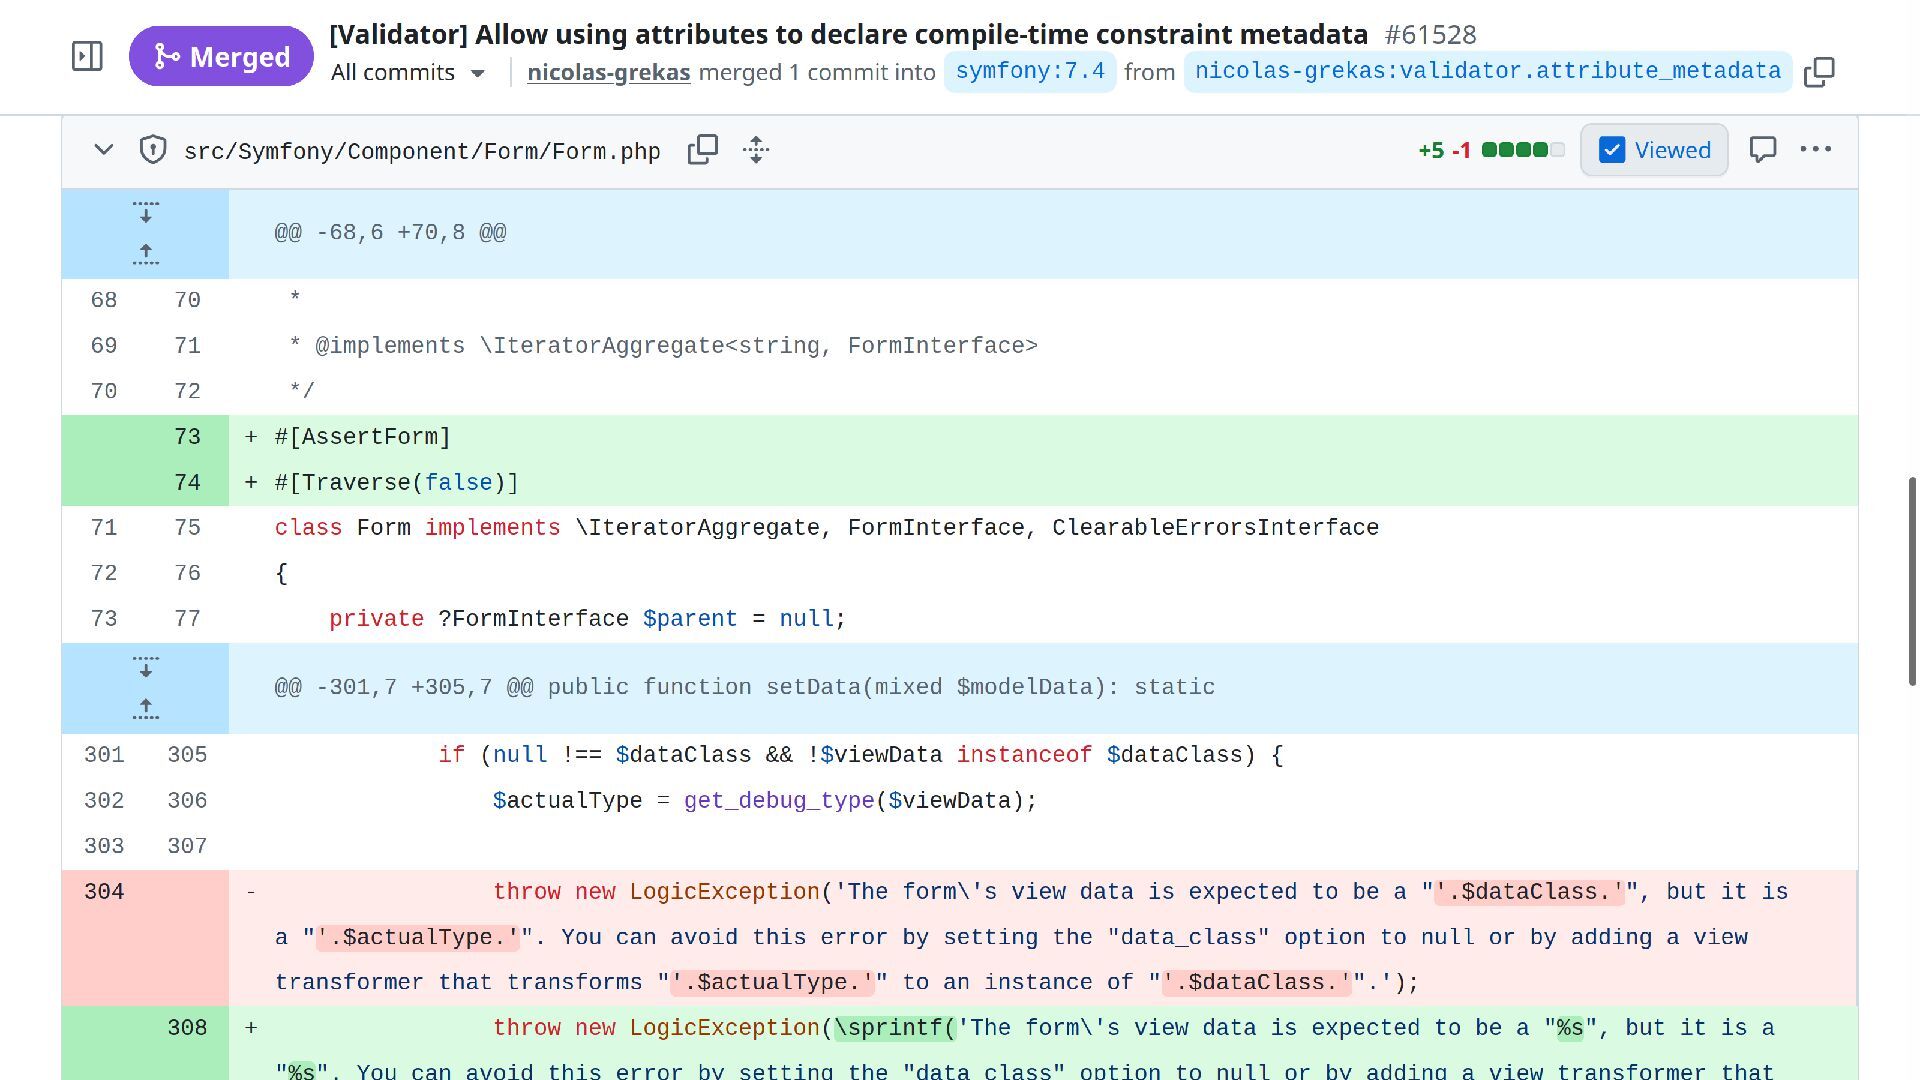Expand up arrow at setData hunk
This screenshot has width=1920, height=1080.
click(146, 708)
